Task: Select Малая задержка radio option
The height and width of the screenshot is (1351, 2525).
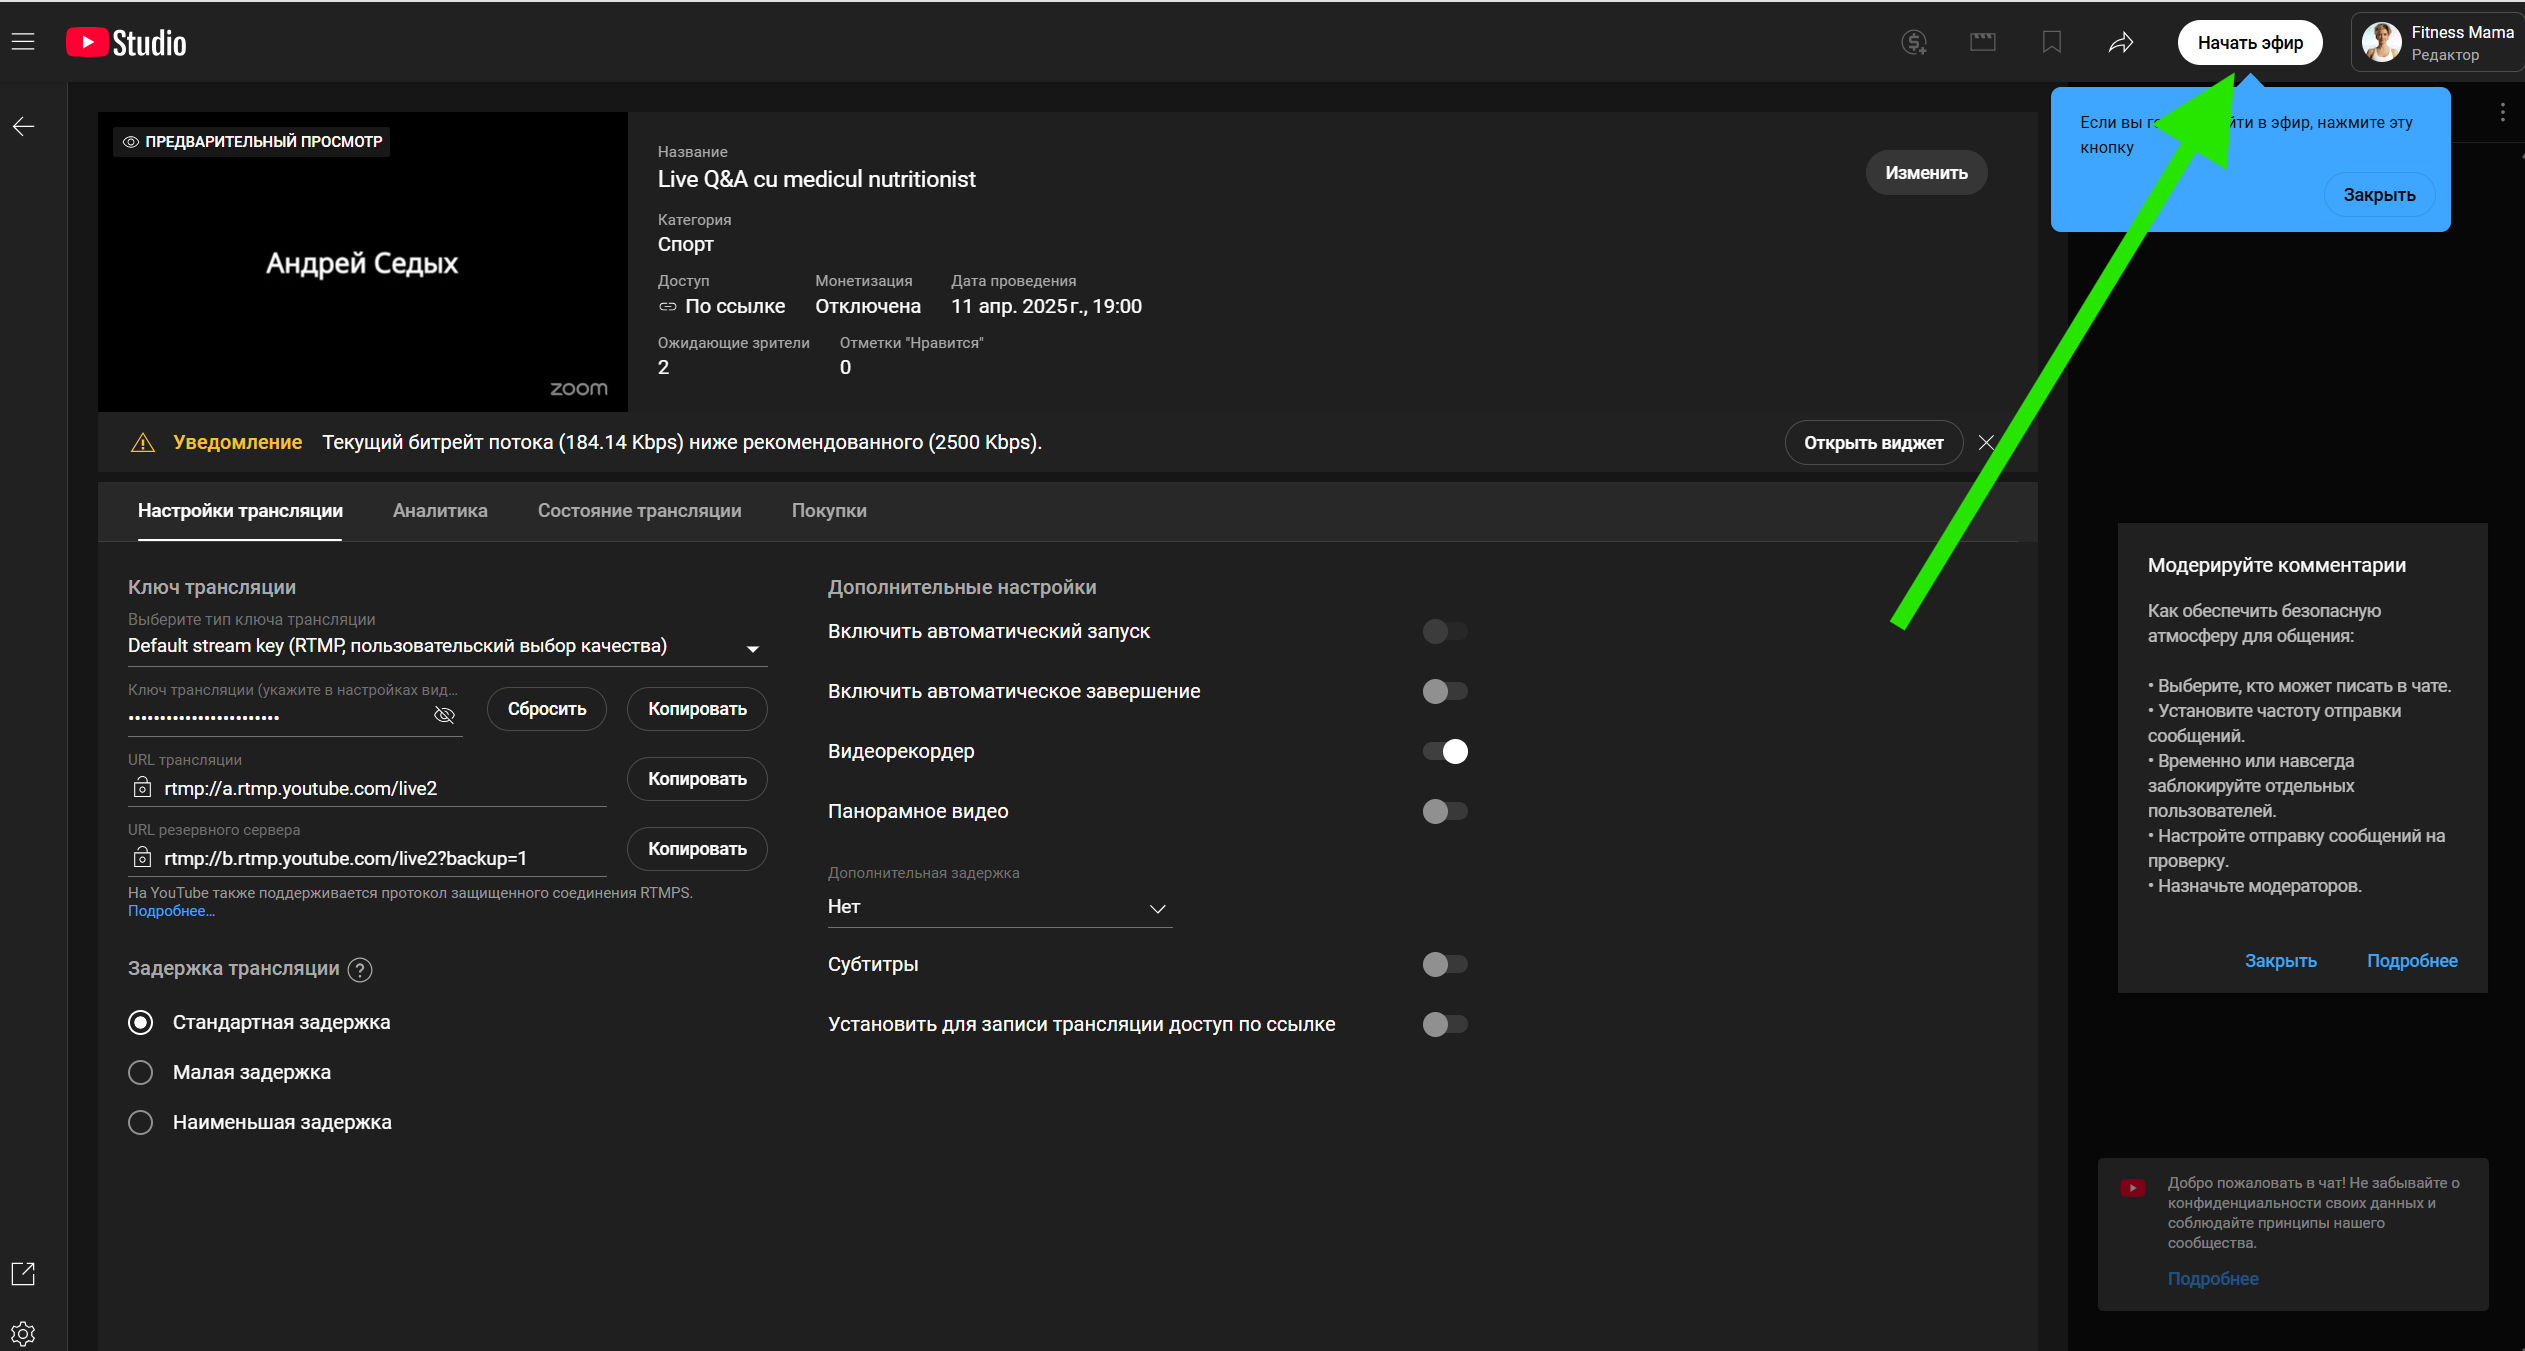Action: pyautogui.click(x=141, y=1072)
